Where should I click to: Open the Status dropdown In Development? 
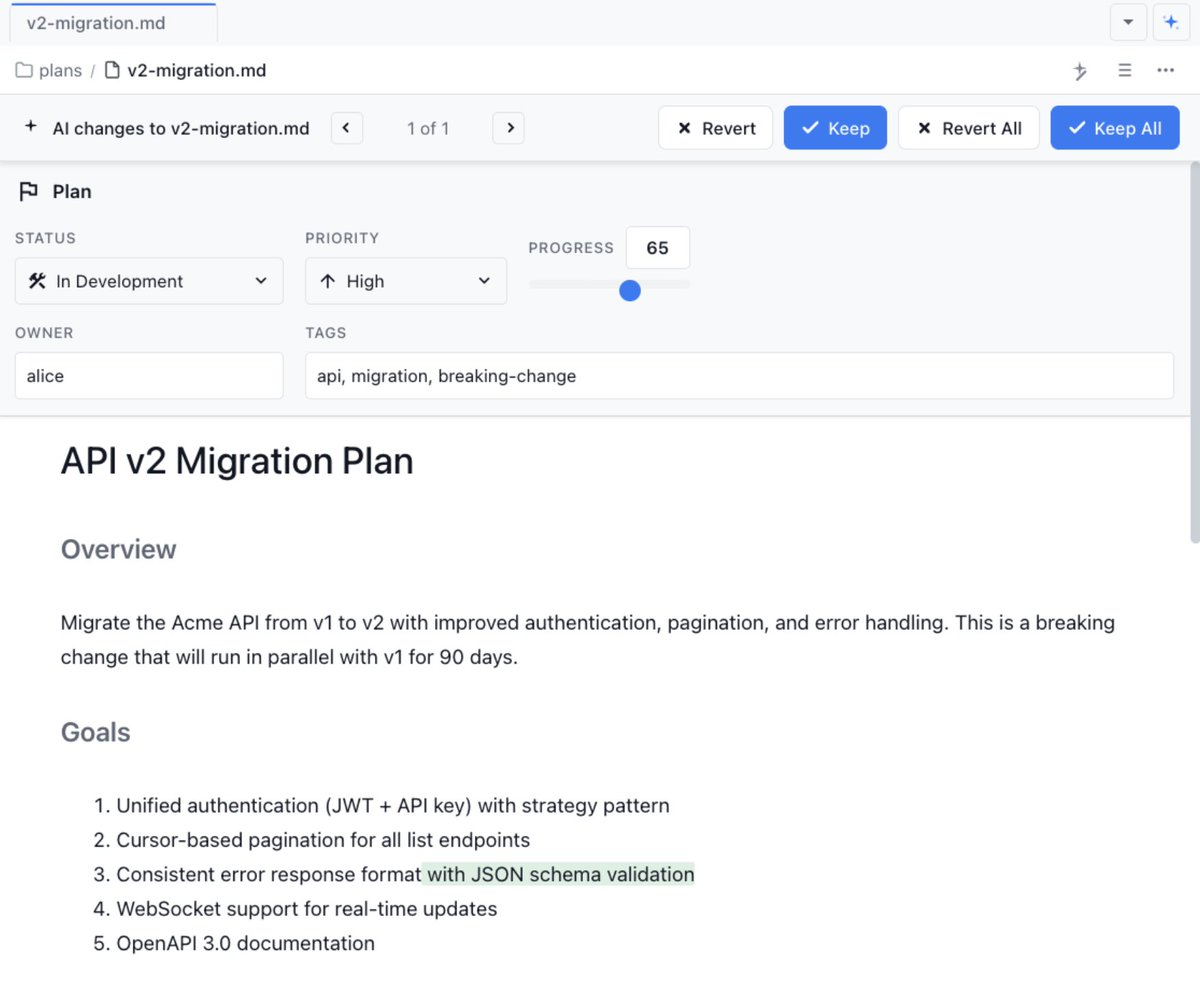tap(149, 281)
